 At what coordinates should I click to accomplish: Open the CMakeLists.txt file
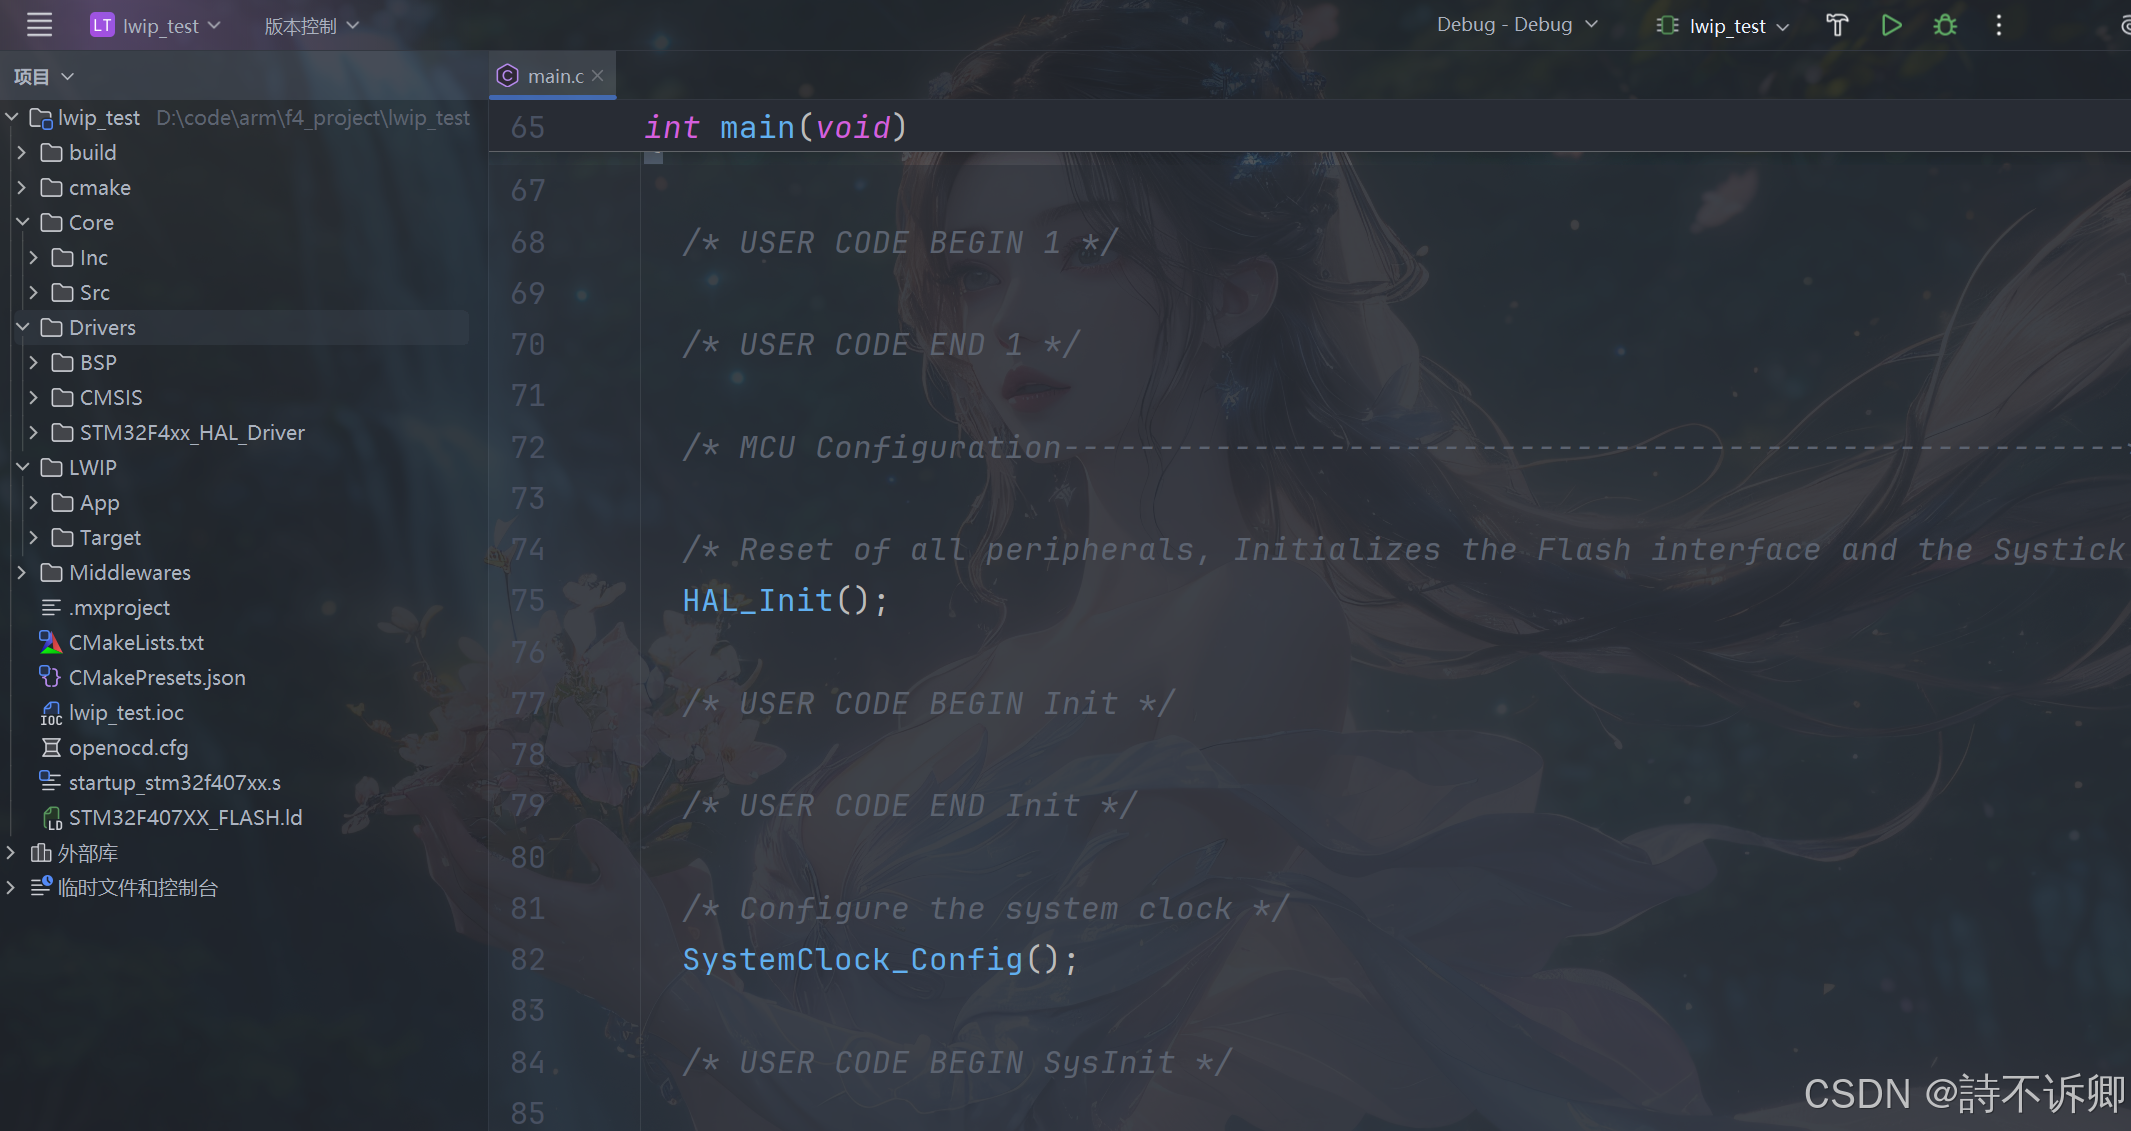[x=136, y=643]
